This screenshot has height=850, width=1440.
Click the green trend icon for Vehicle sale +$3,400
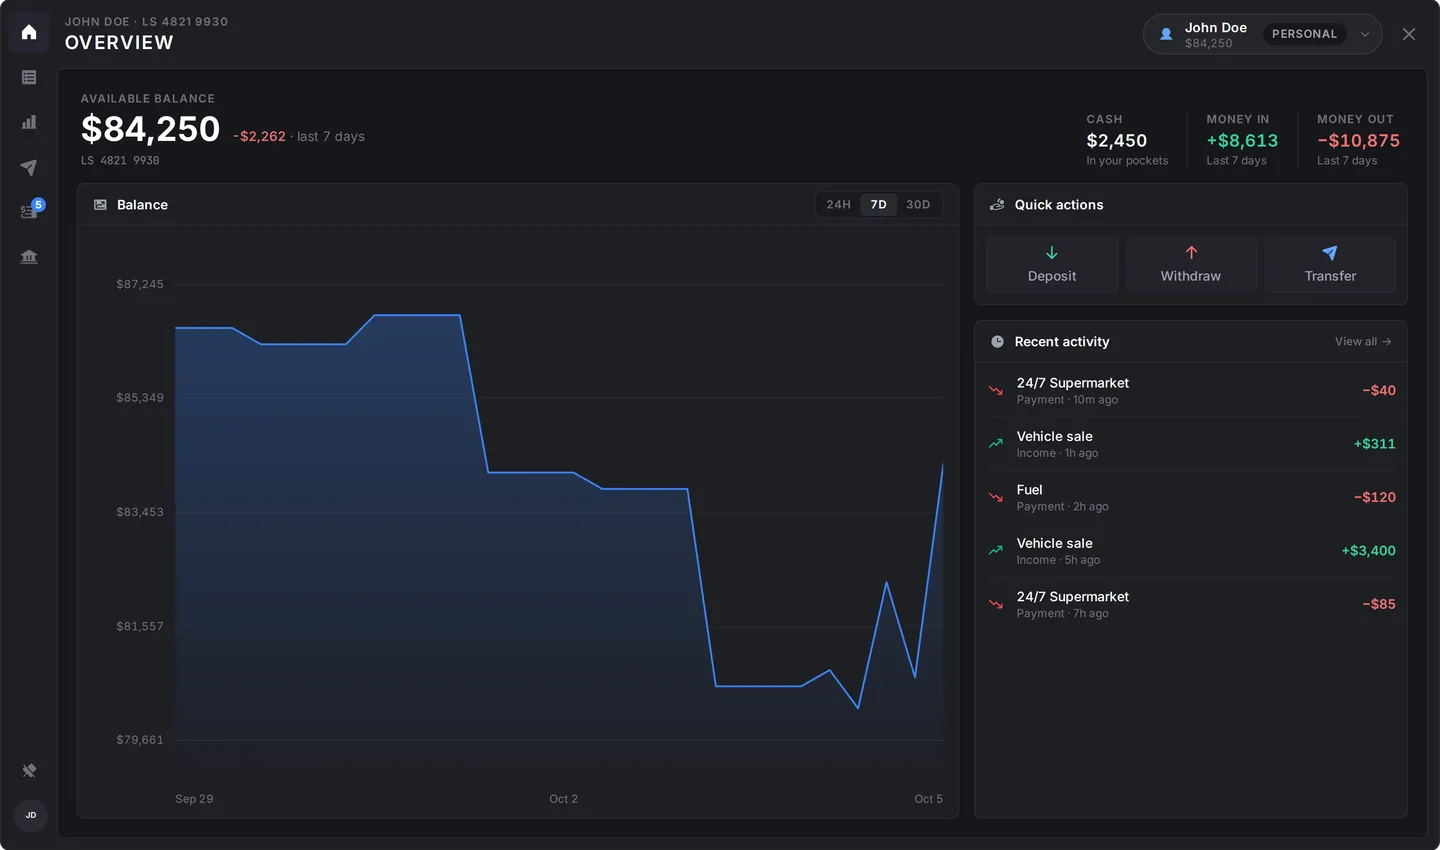point(996,550)
